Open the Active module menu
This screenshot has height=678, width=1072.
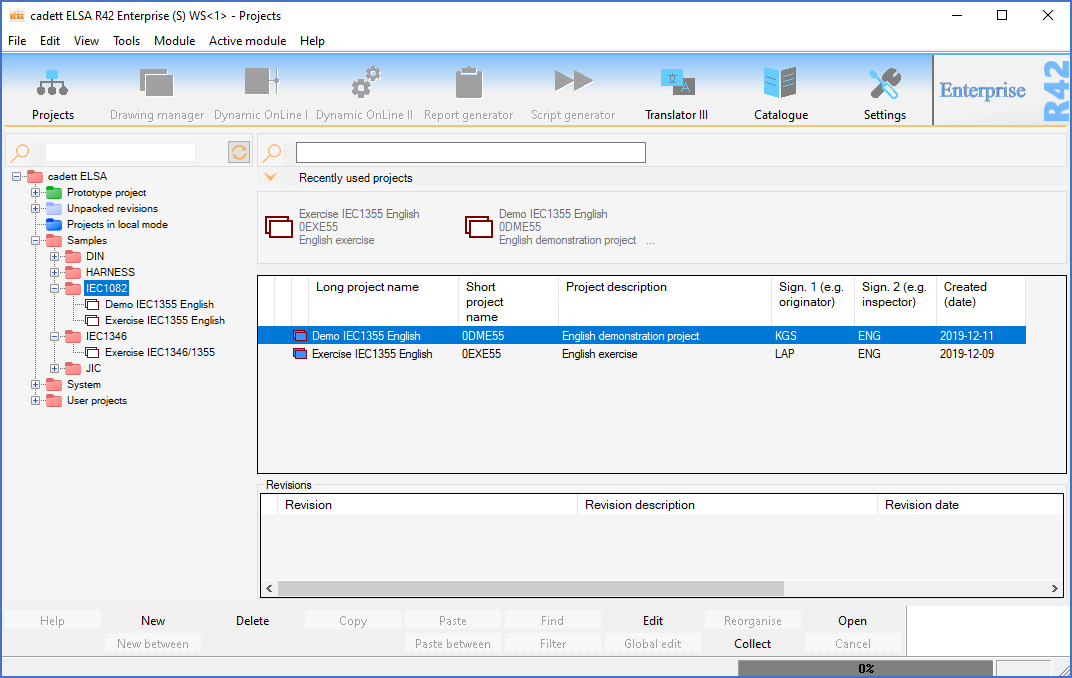click(247, 41)
